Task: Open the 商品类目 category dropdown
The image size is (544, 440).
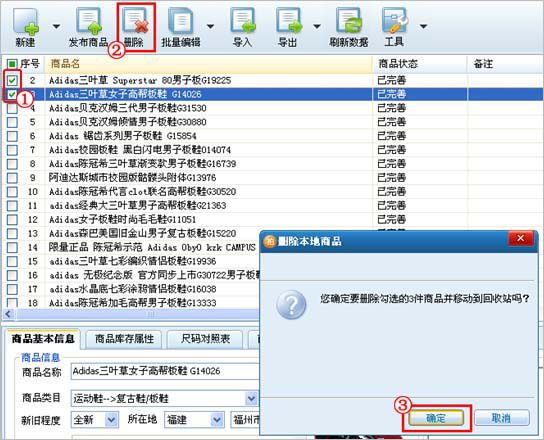Action: coord(251,398)
